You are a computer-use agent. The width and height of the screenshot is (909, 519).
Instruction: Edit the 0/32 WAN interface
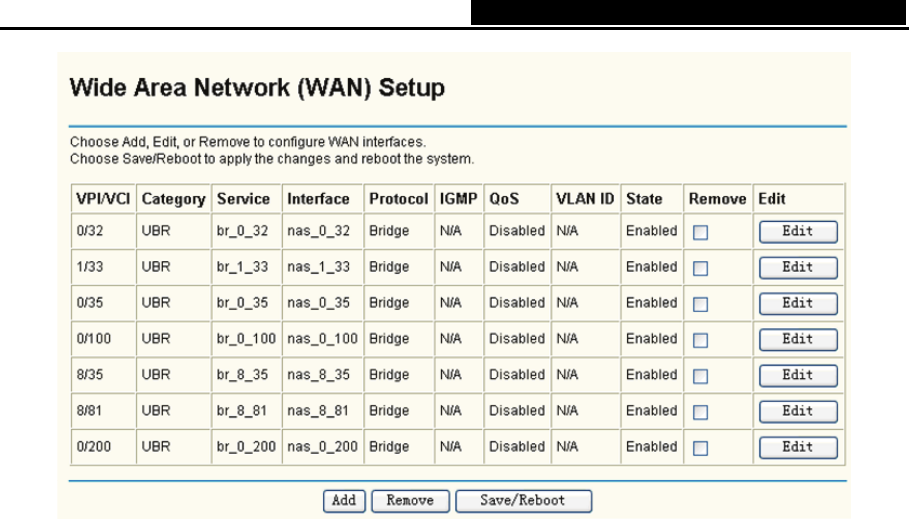click(x=797, y=232)
